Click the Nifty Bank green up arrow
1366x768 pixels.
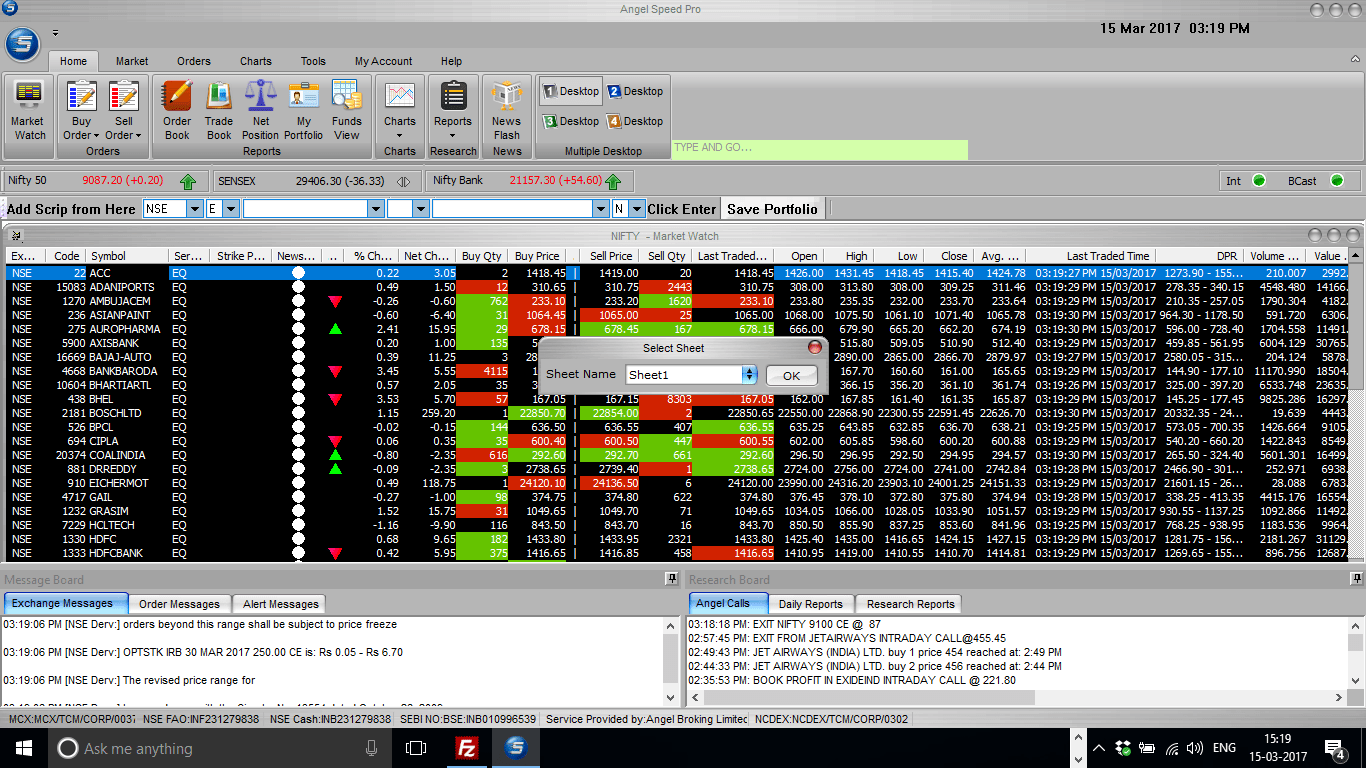click(x=613, y=181)
